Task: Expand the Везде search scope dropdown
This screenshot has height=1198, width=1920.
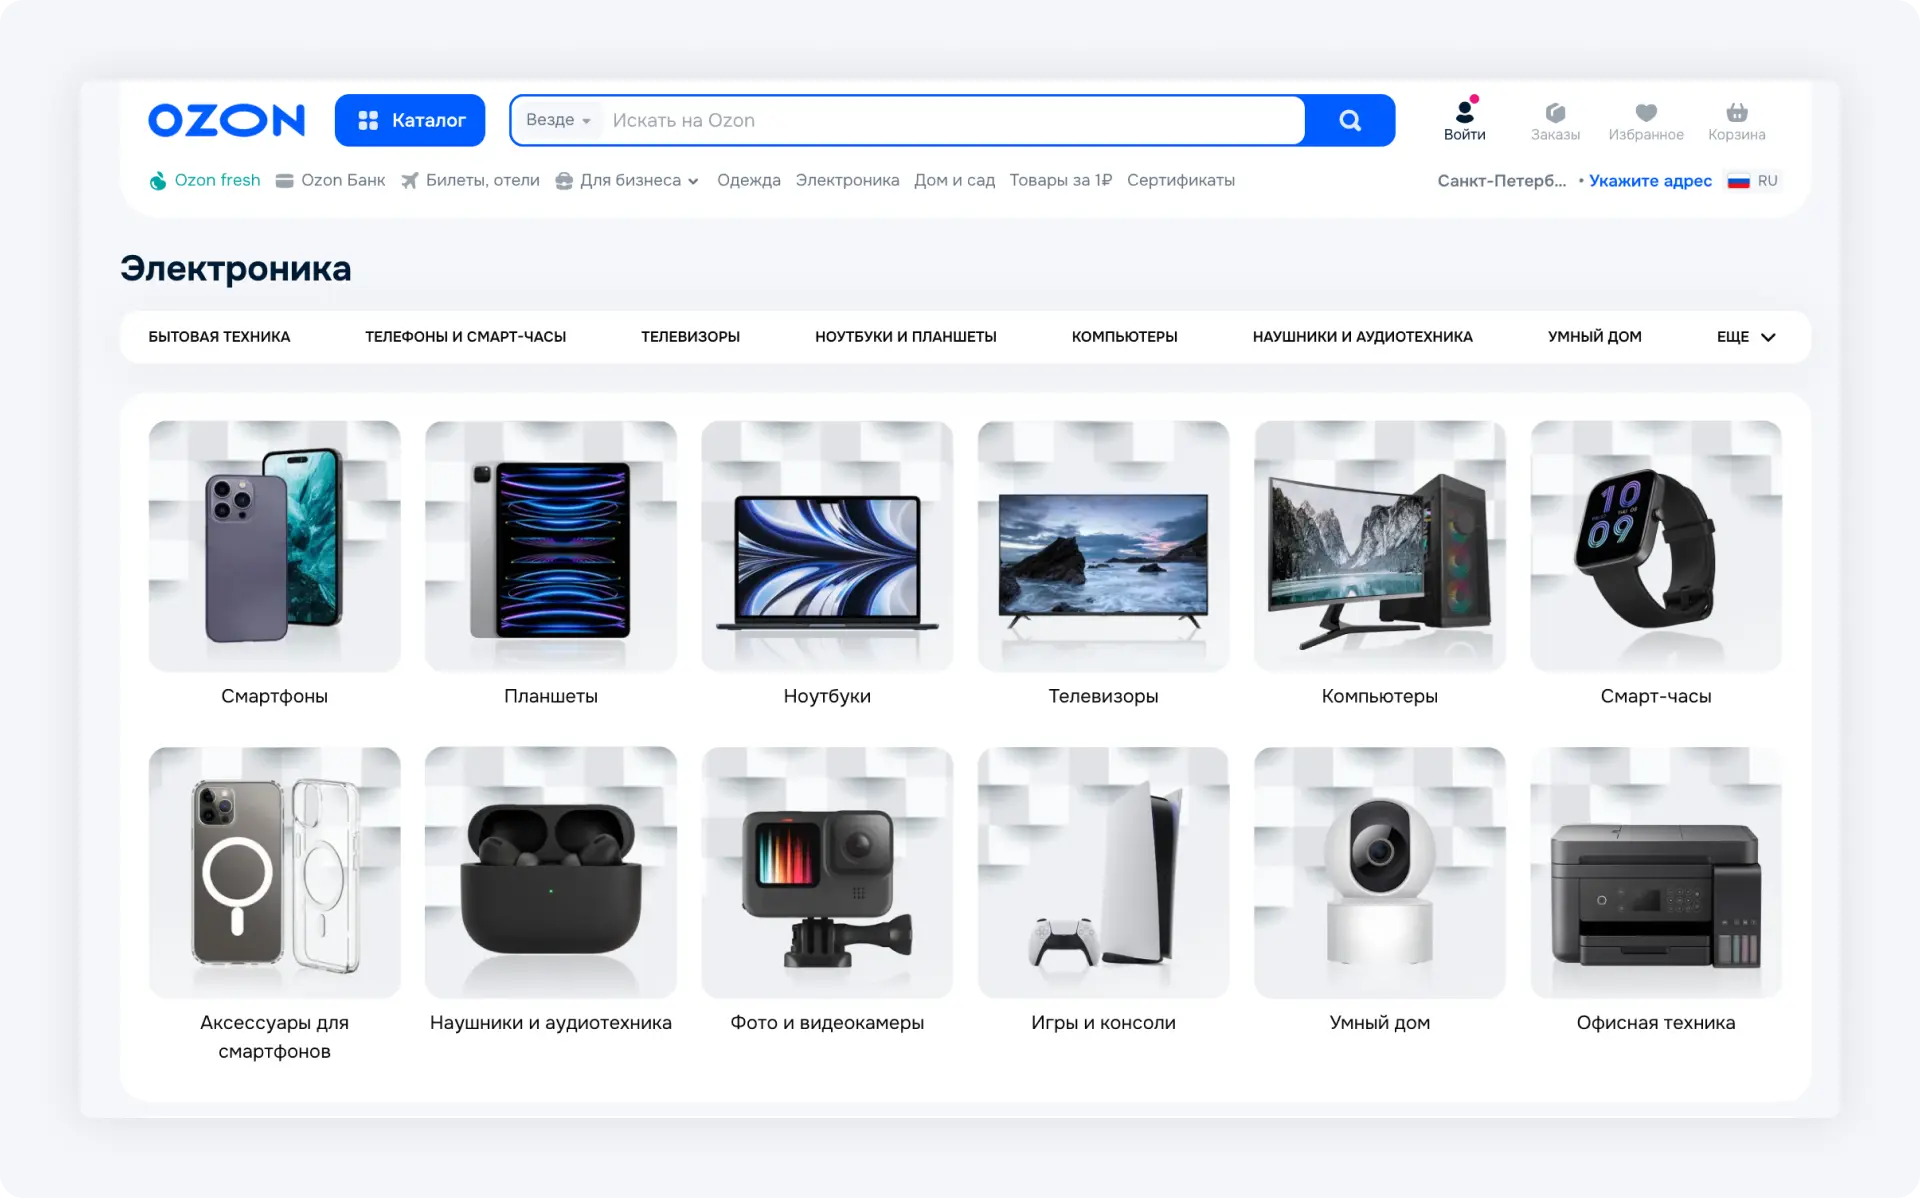Action: (558, 120)
